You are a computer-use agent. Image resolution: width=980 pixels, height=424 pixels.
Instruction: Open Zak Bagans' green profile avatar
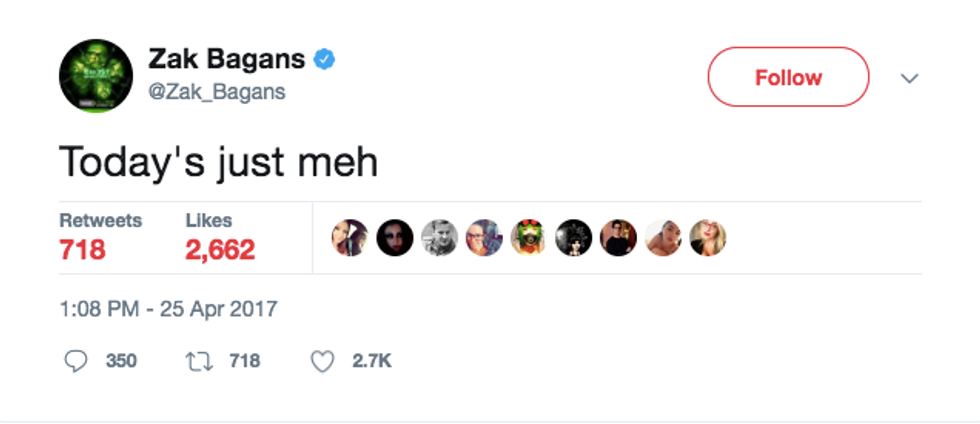click(x=96, y=76)
